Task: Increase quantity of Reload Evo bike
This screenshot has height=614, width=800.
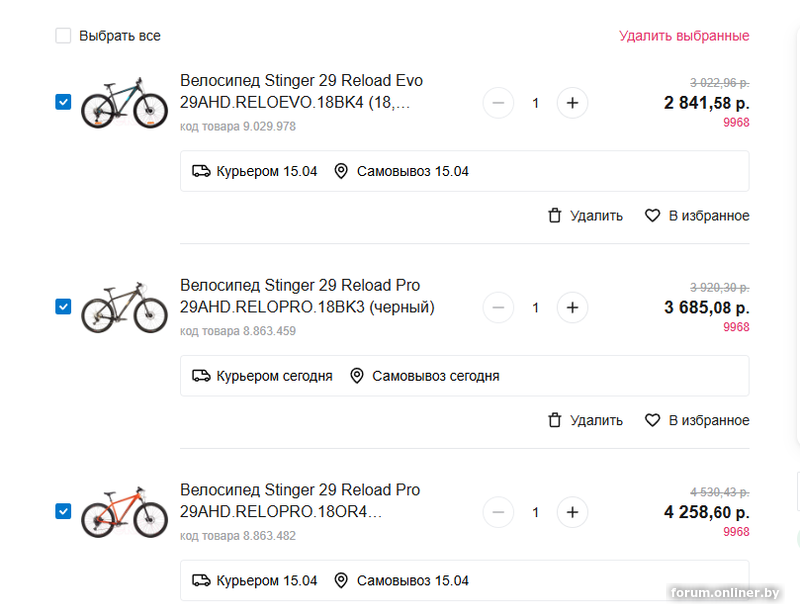Action: click(x=572, y=103)
